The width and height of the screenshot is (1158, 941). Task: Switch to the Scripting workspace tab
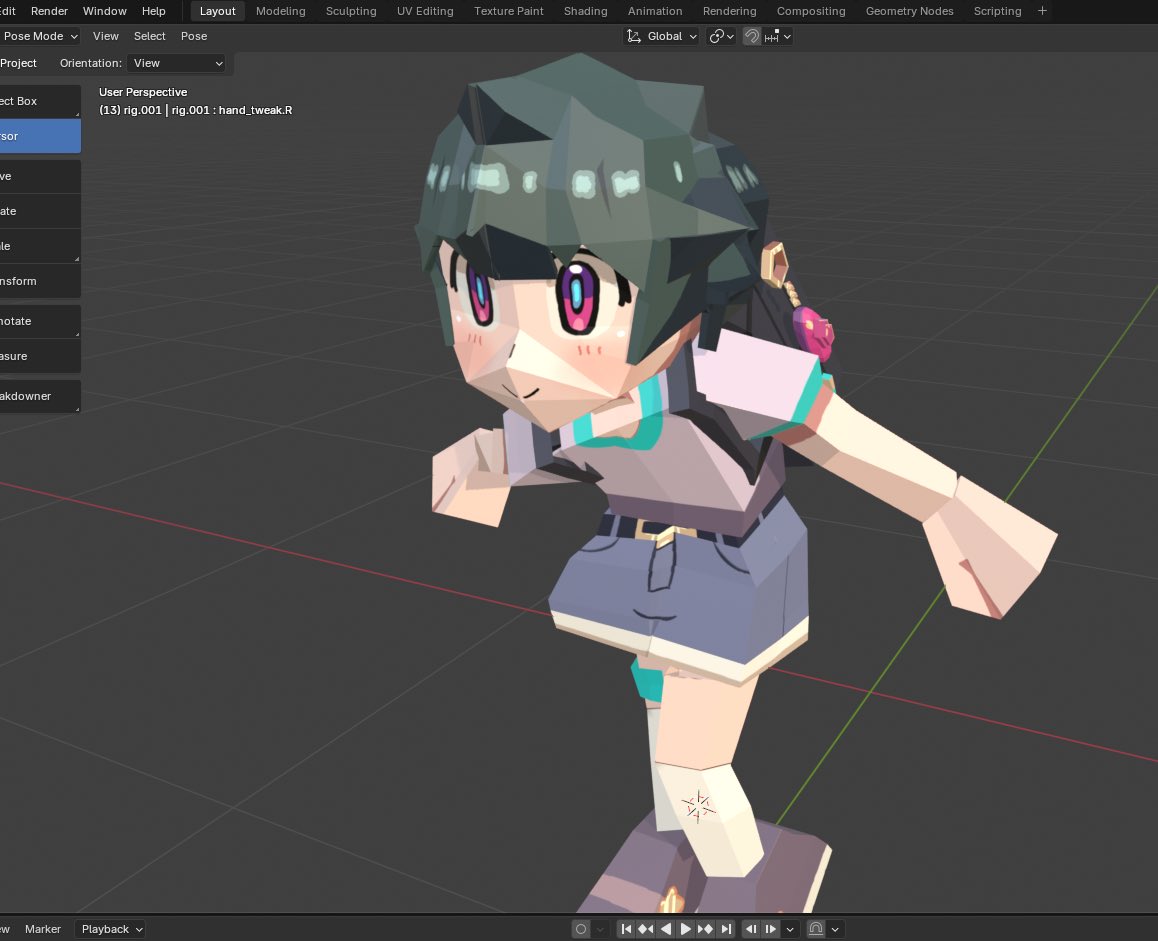[997, 11]
